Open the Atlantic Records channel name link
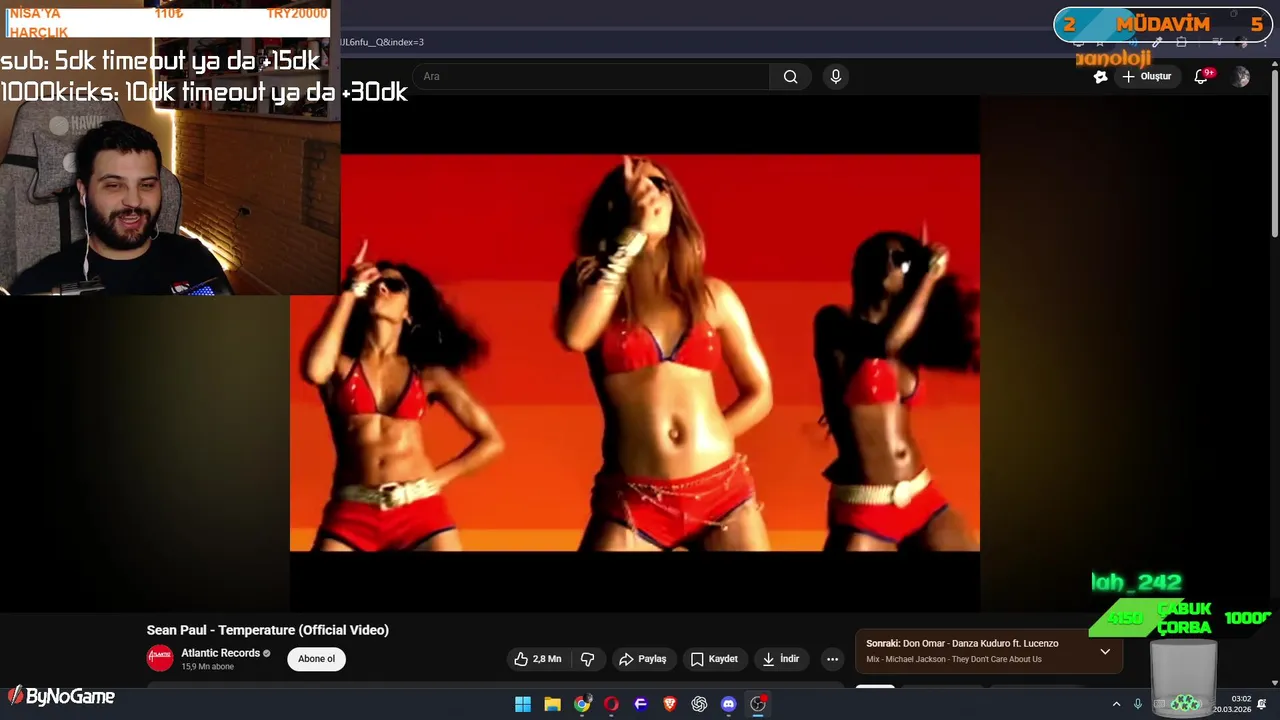This screenshot has height=720, width=1280. coord(220,653)
